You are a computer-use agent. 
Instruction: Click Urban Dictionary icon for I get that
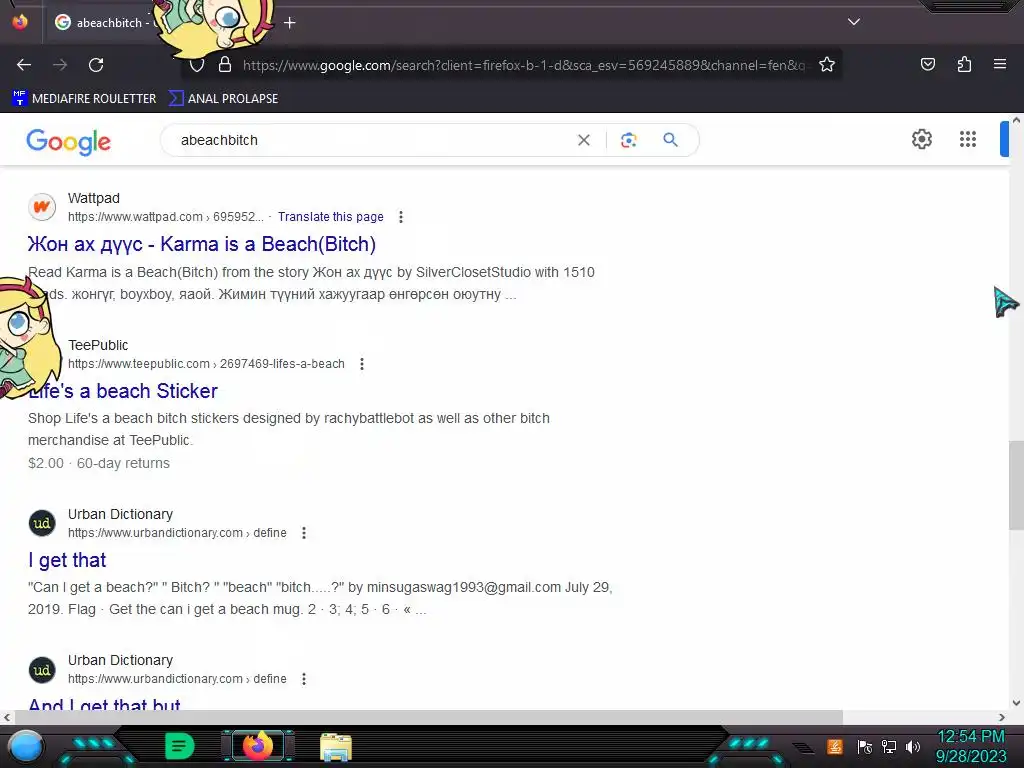click(x=42, y=523)
